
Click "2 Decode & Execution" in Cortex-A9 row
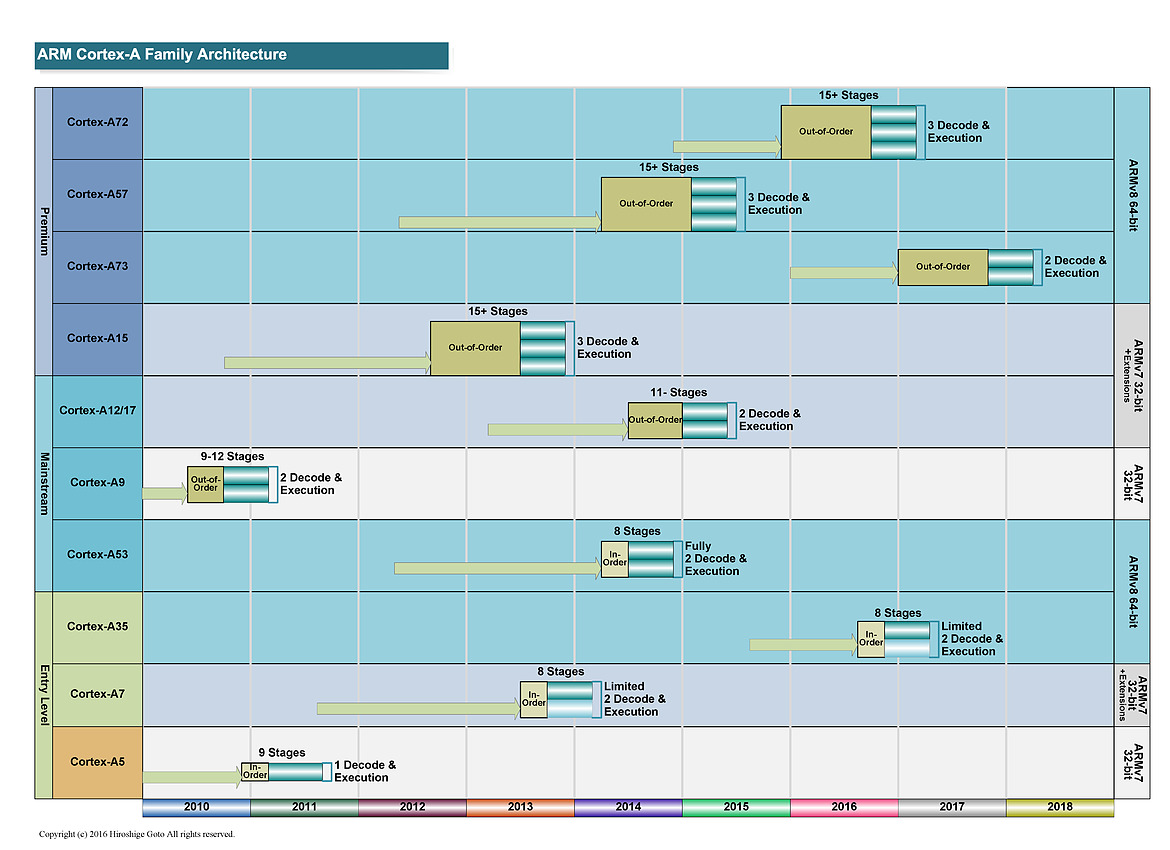[311, 484]
